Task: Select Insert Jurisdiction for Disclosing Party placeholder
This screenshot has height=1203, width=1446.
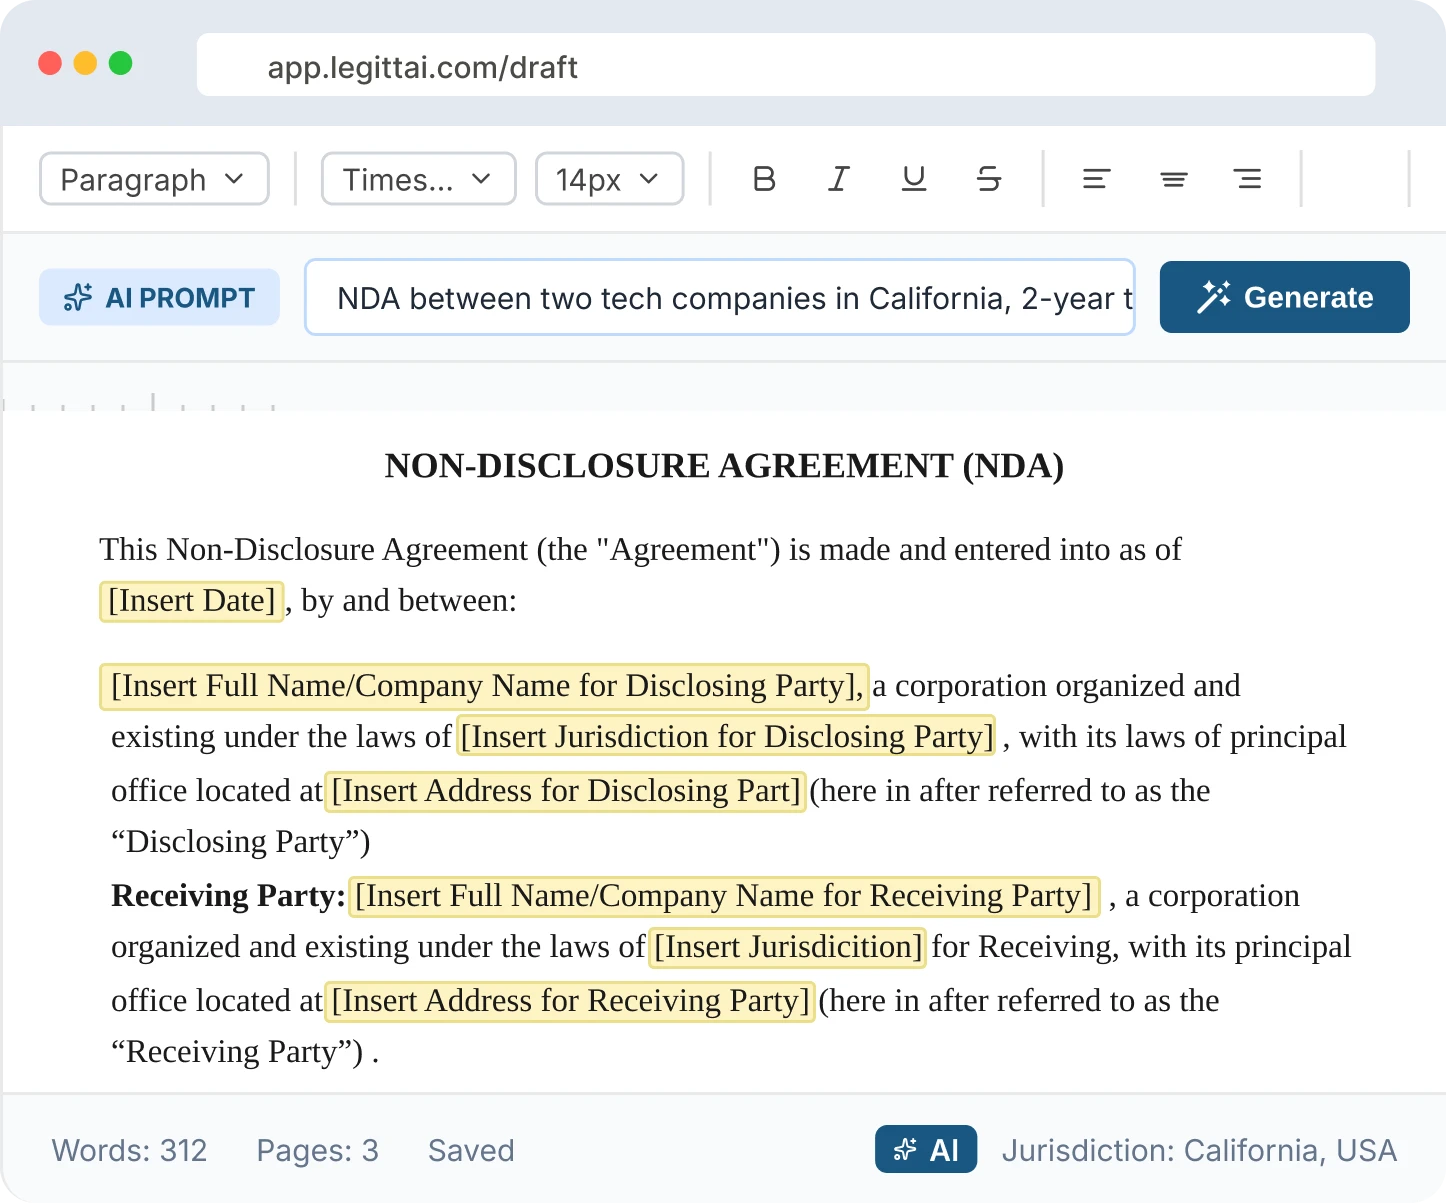Action: tap(726, 736)
